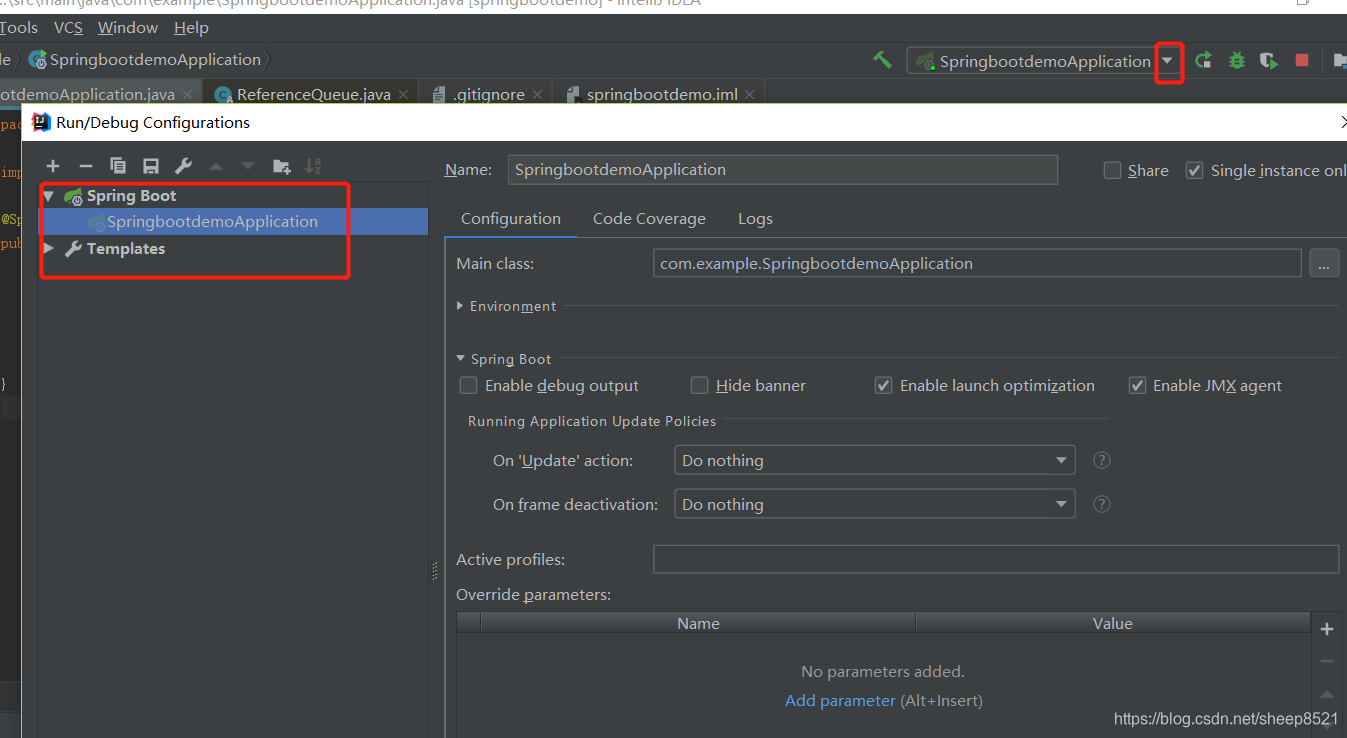This screenshot has height=738, width=1347.
Task: Click the class icon in breadcrumb SpringbootdemoApplication
Action: click(x=38, y=60)
